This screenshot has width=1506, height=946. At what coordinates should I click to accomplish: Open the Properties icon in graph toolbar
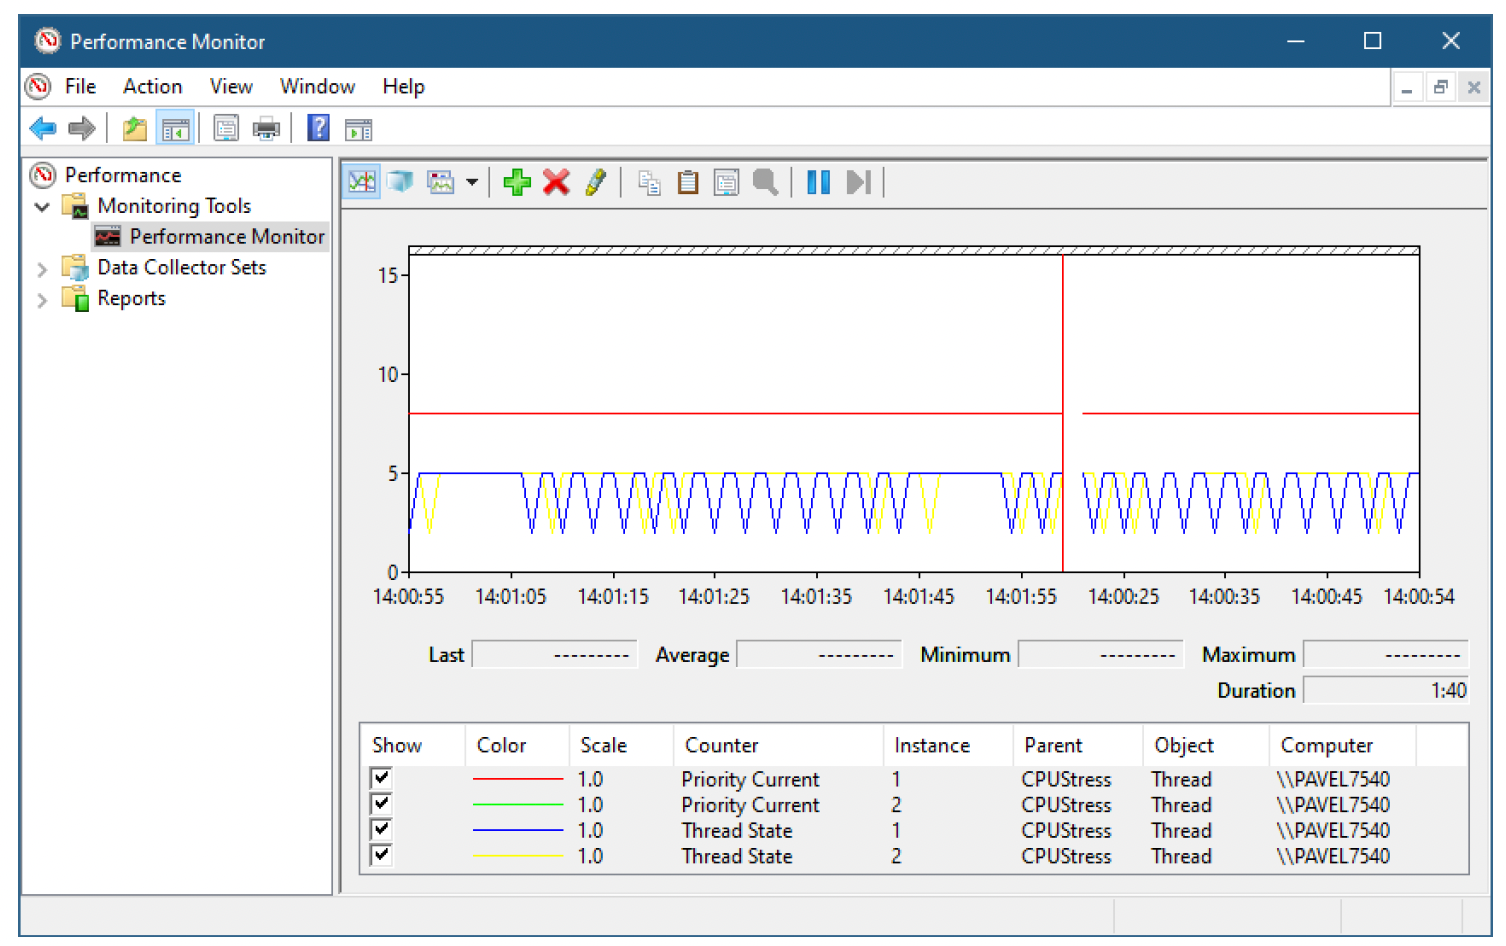(x=727, y=182)
